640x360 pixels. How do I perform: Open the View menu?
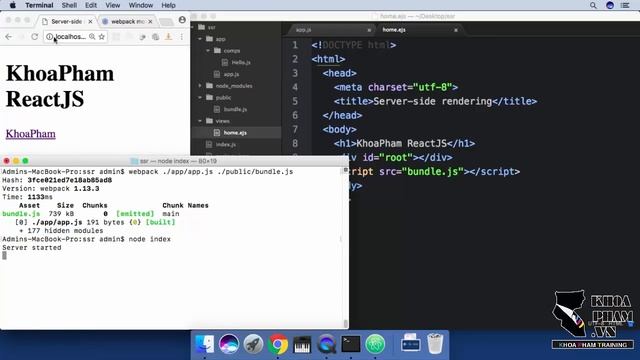[x=113, y=5]
